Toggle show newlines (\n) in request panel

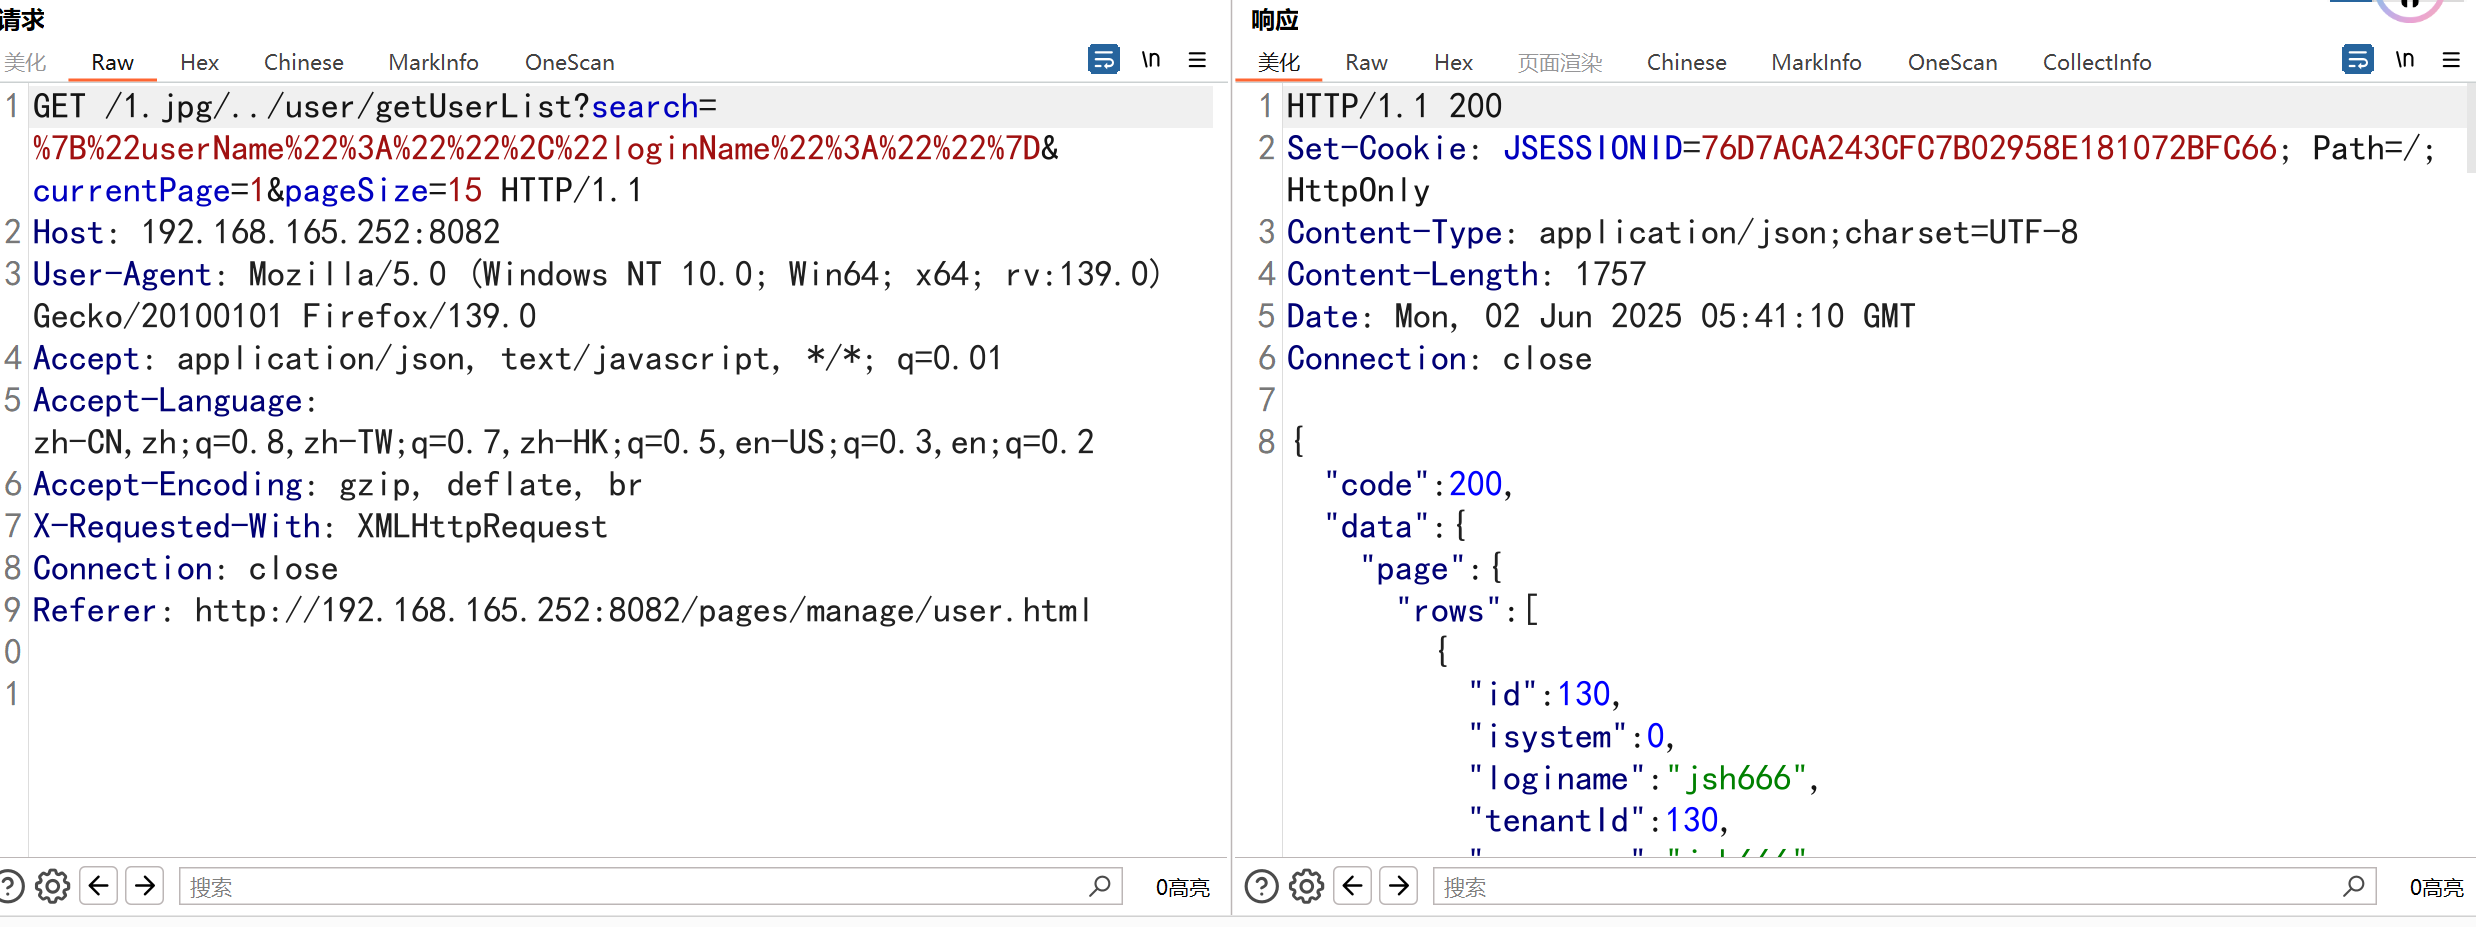(1151, 60)
